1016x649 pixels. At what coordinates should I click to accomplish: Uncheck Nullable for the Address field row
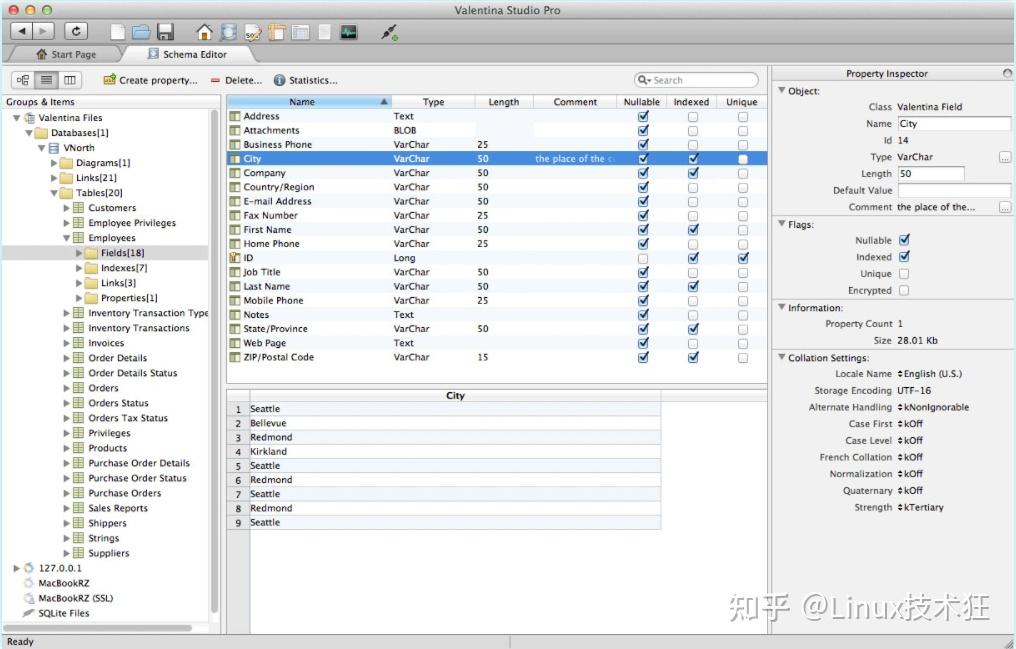tap(643, 117)
